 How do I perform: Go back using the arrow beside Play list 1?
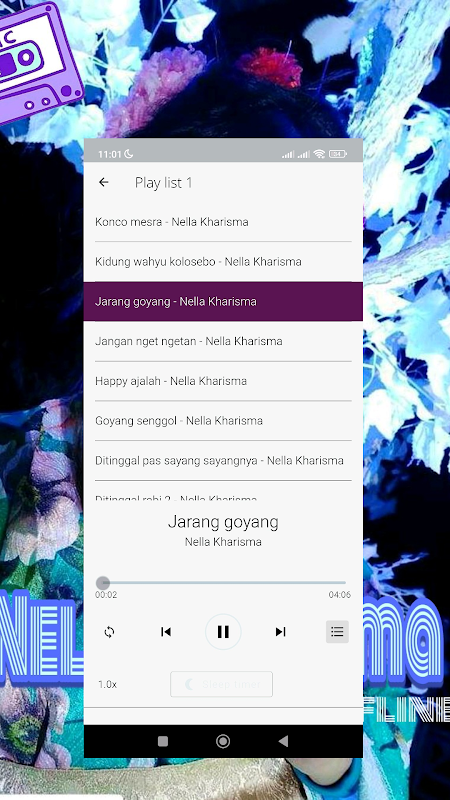point(104,182)
